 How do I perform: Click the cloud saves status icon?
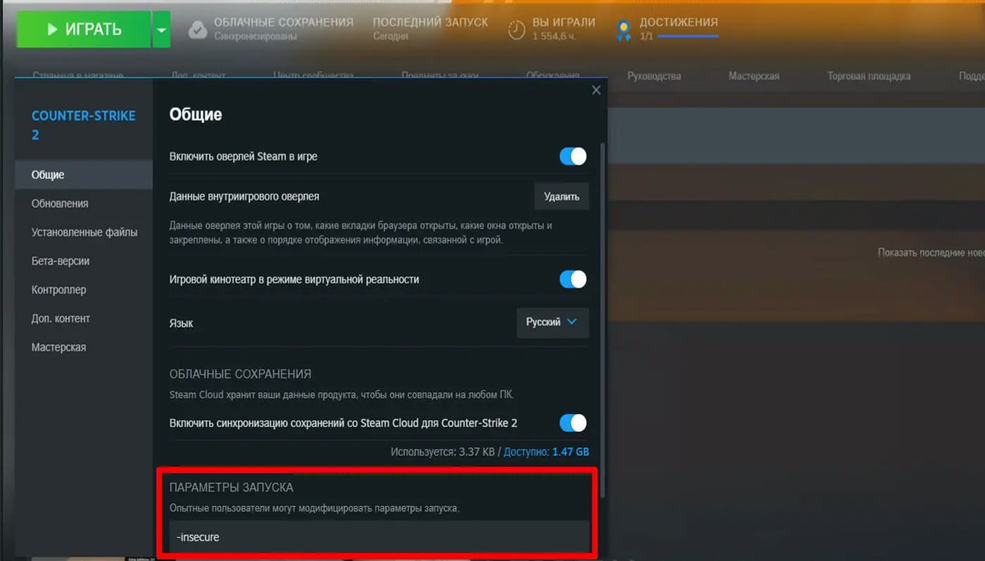pyautogui.click(x=197, y=30)
